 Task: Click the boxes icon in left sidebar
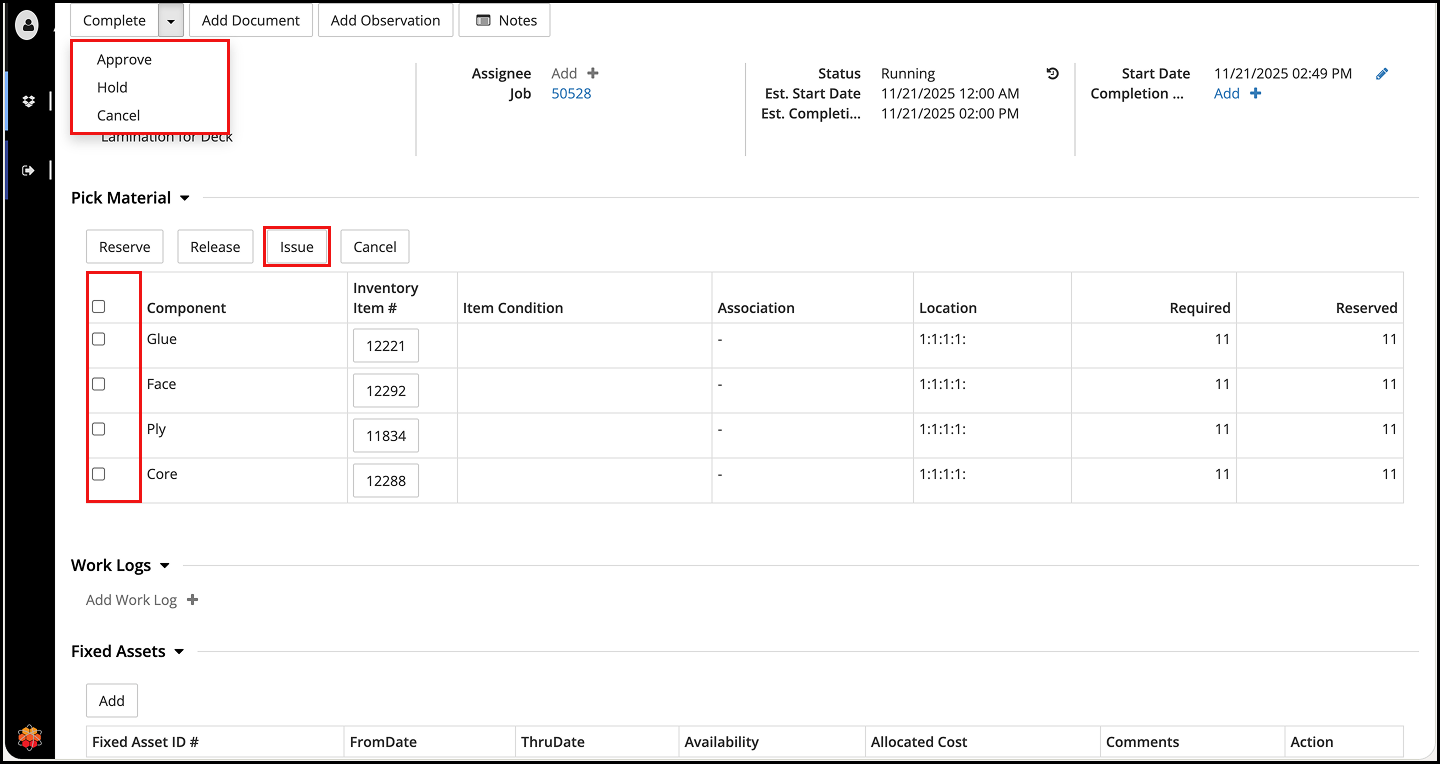[28, 101]
